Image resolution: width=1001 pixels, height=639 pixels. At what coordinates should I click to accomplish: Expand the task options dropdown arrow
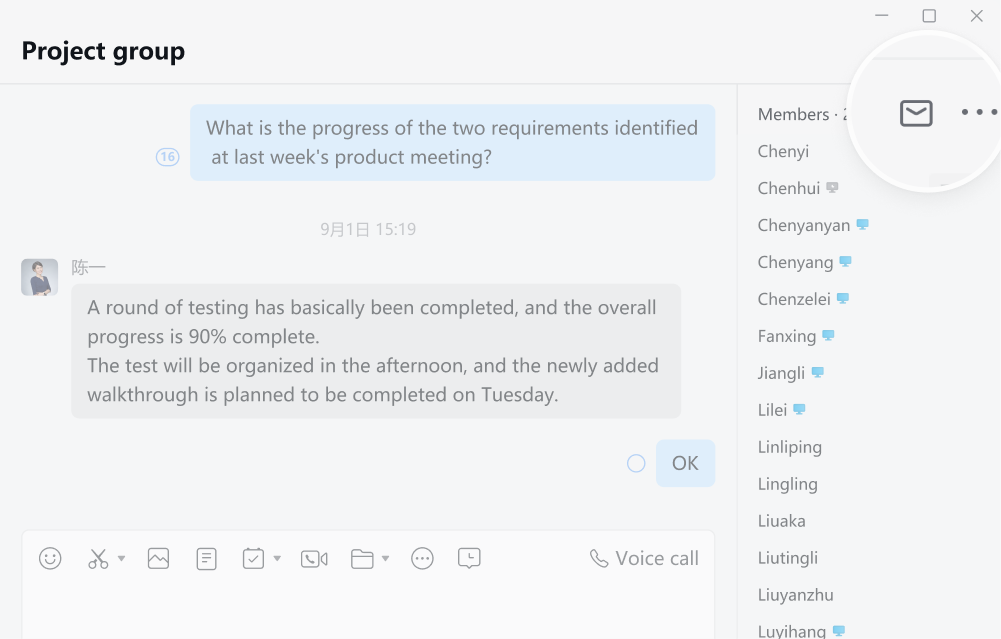tap(277, 559)
